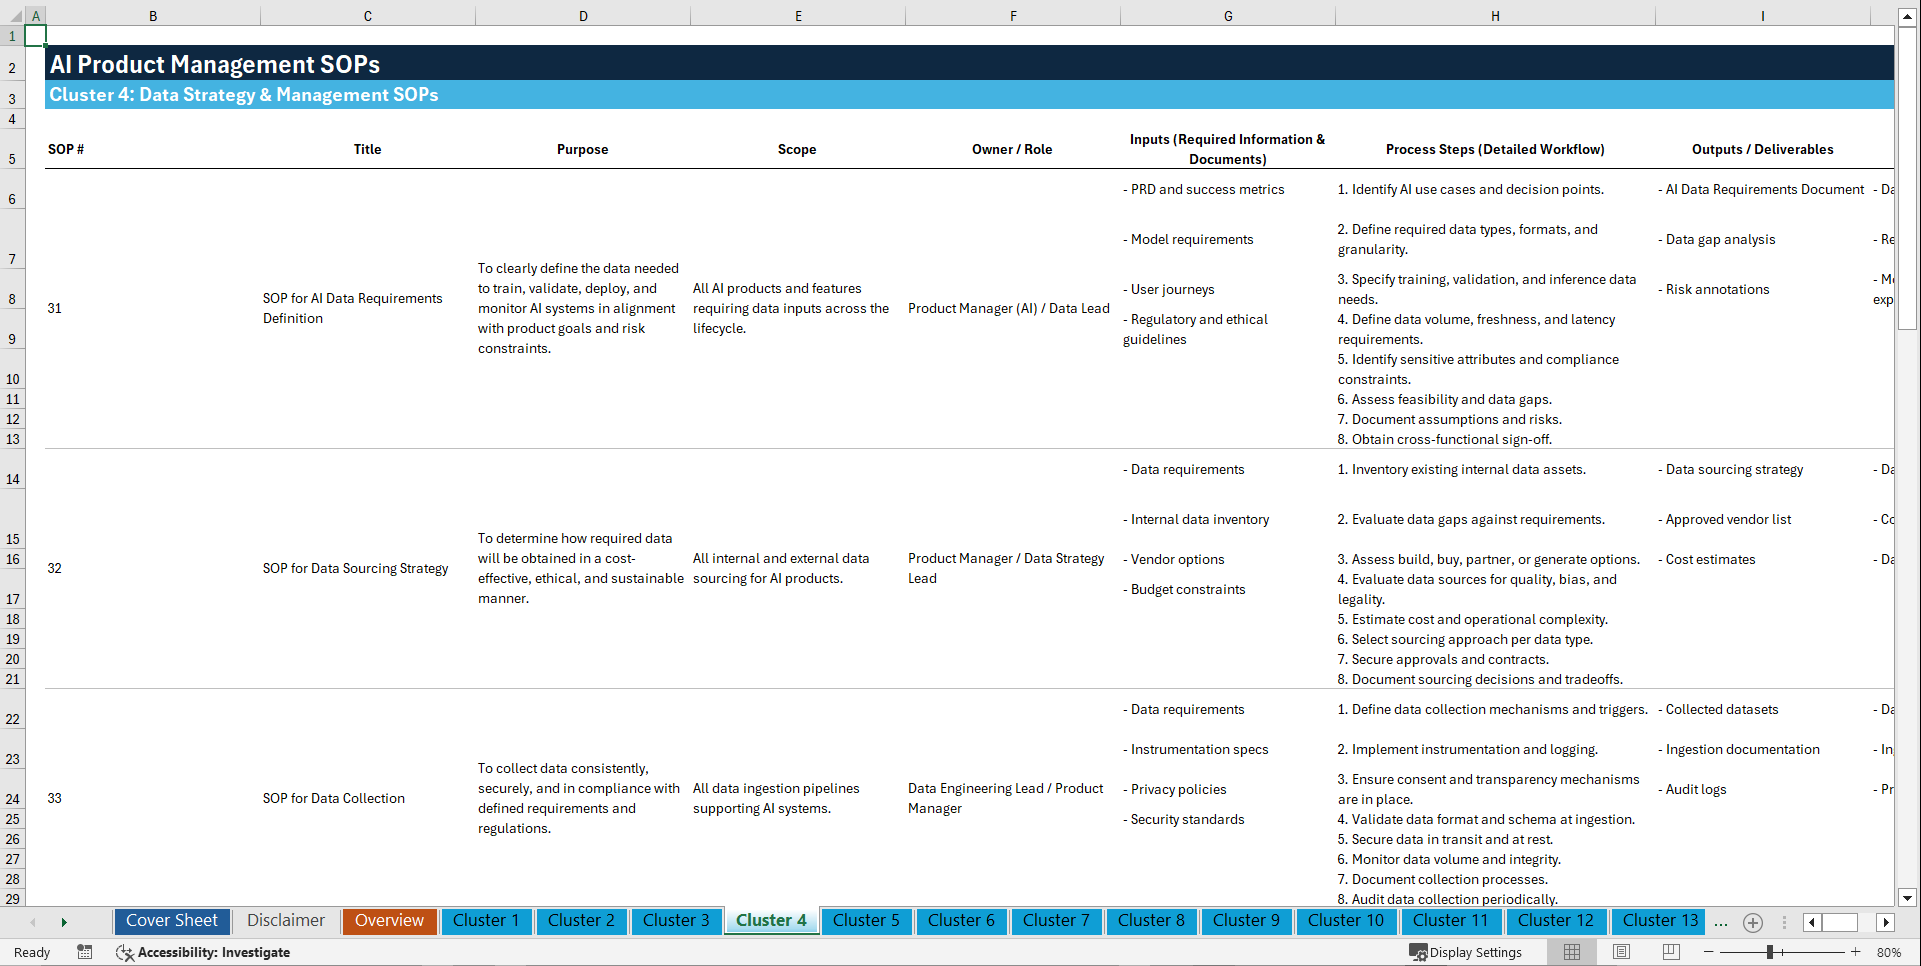
Task: Open the Overview sheet tab
Action: click(x=389, y=921)
